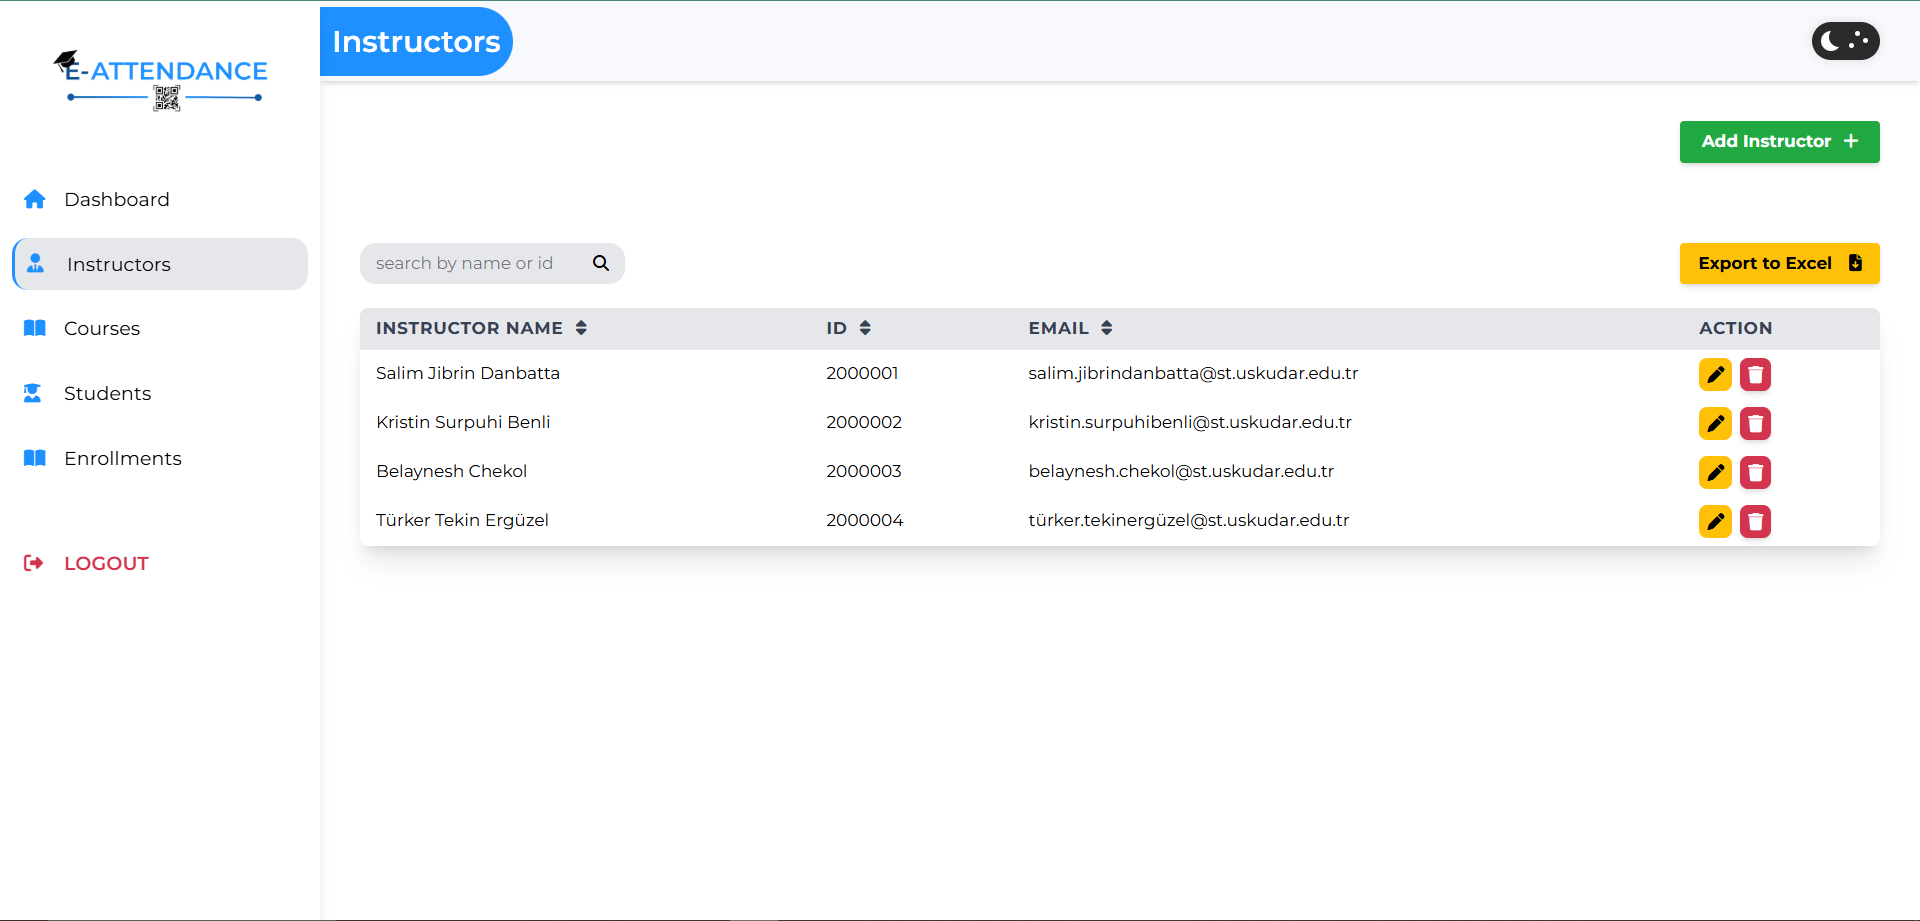
Task: Click pencil icon for Kristin Surpuhi Benli
Action: tap(1714, 424)
